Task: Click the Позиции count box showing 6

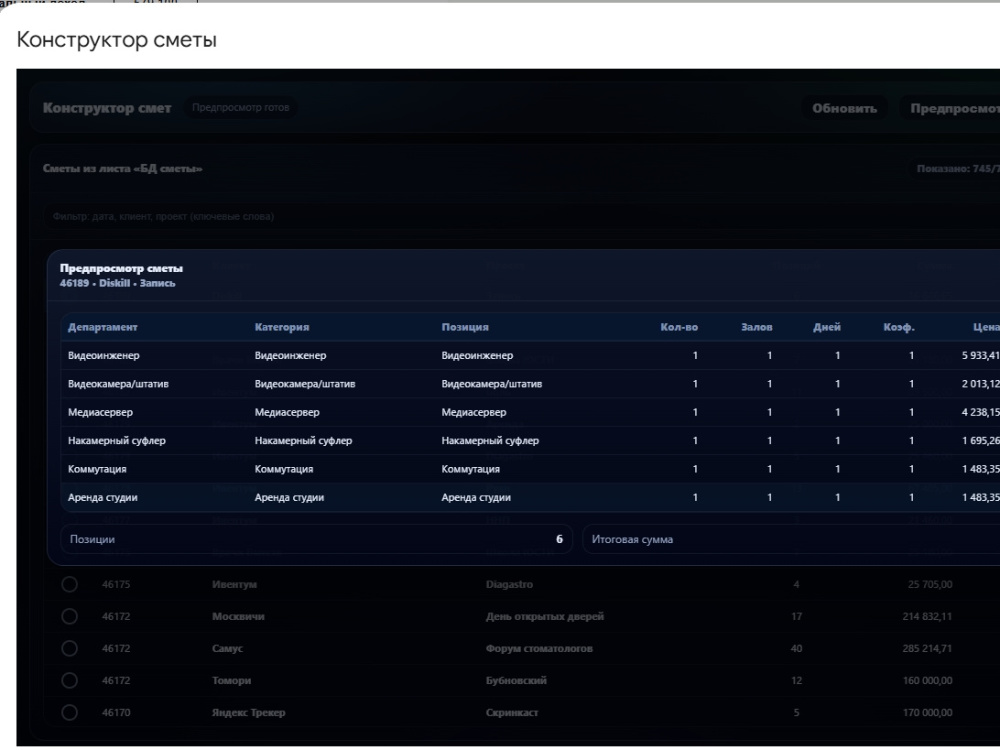Action: pyautogui.click(x=316, y=539)
